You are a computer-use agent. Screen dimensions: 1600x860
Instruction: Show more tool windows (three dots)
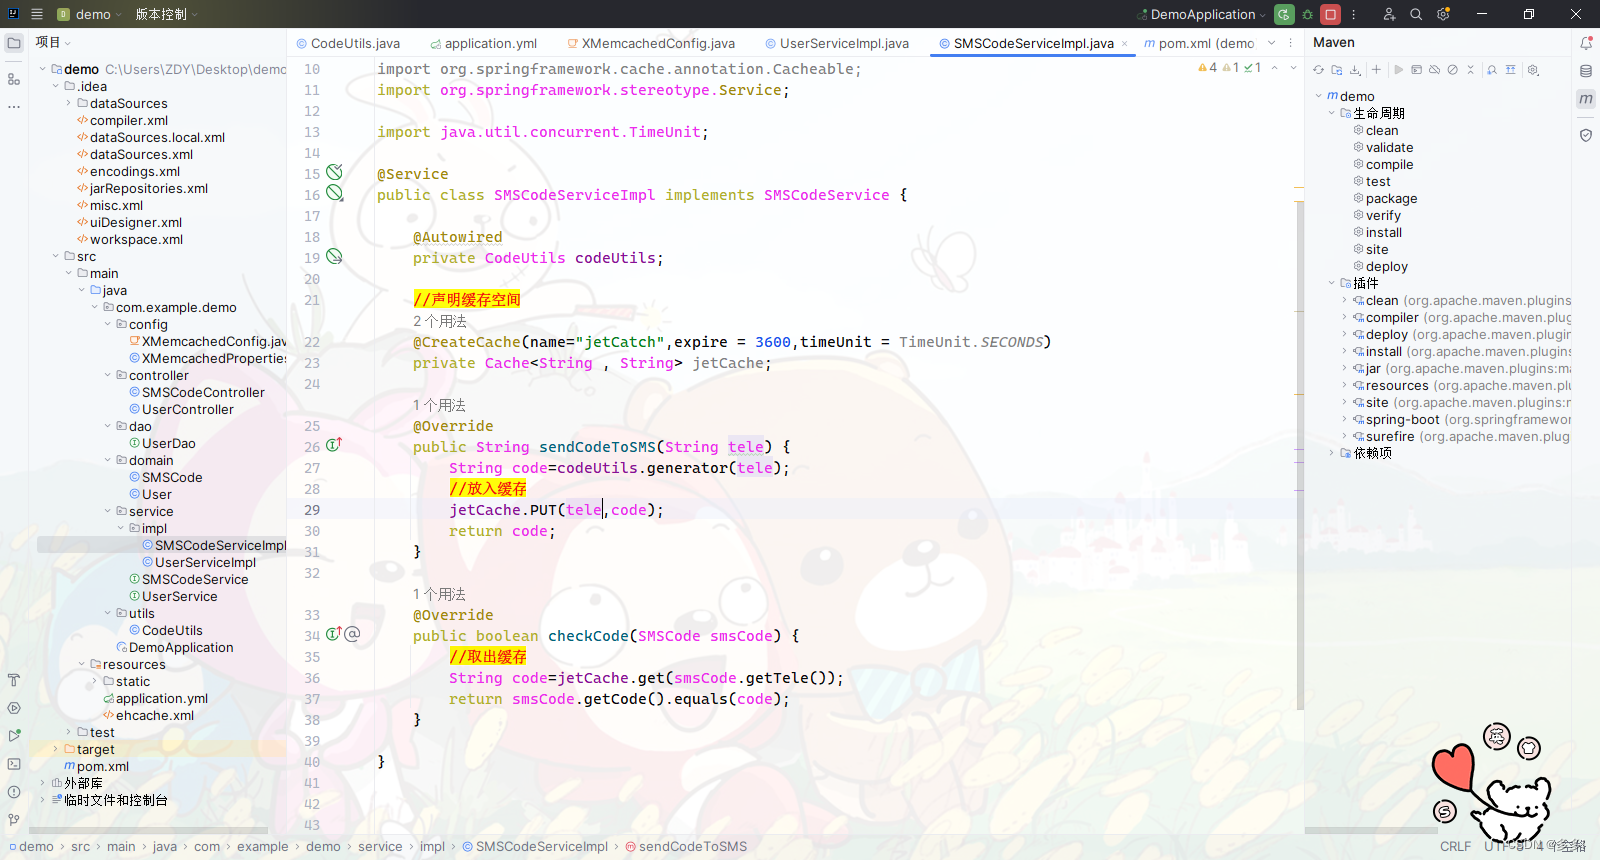click(x=14, y=106)
